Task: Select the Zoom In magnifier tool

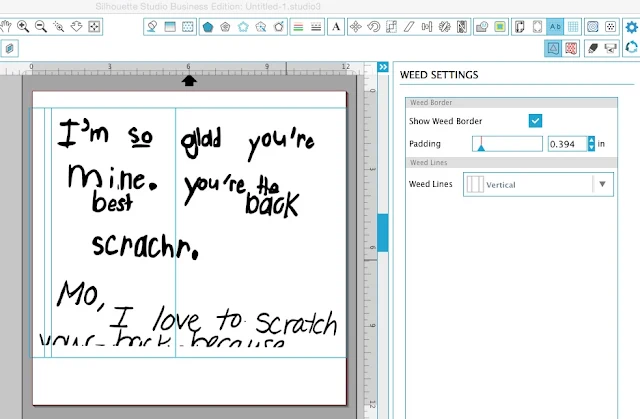Action: click(x=23, y=27)
